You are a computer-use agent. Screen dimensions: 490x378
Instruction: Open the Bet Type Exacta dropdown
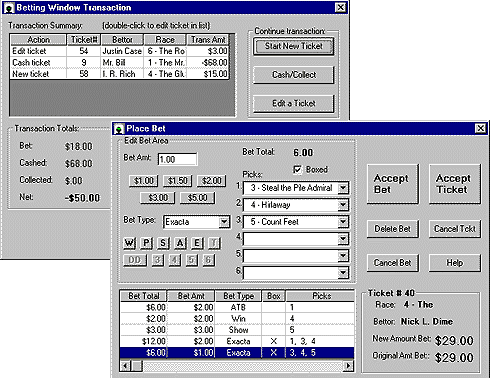pyautogui.click(x=224, y=222)
